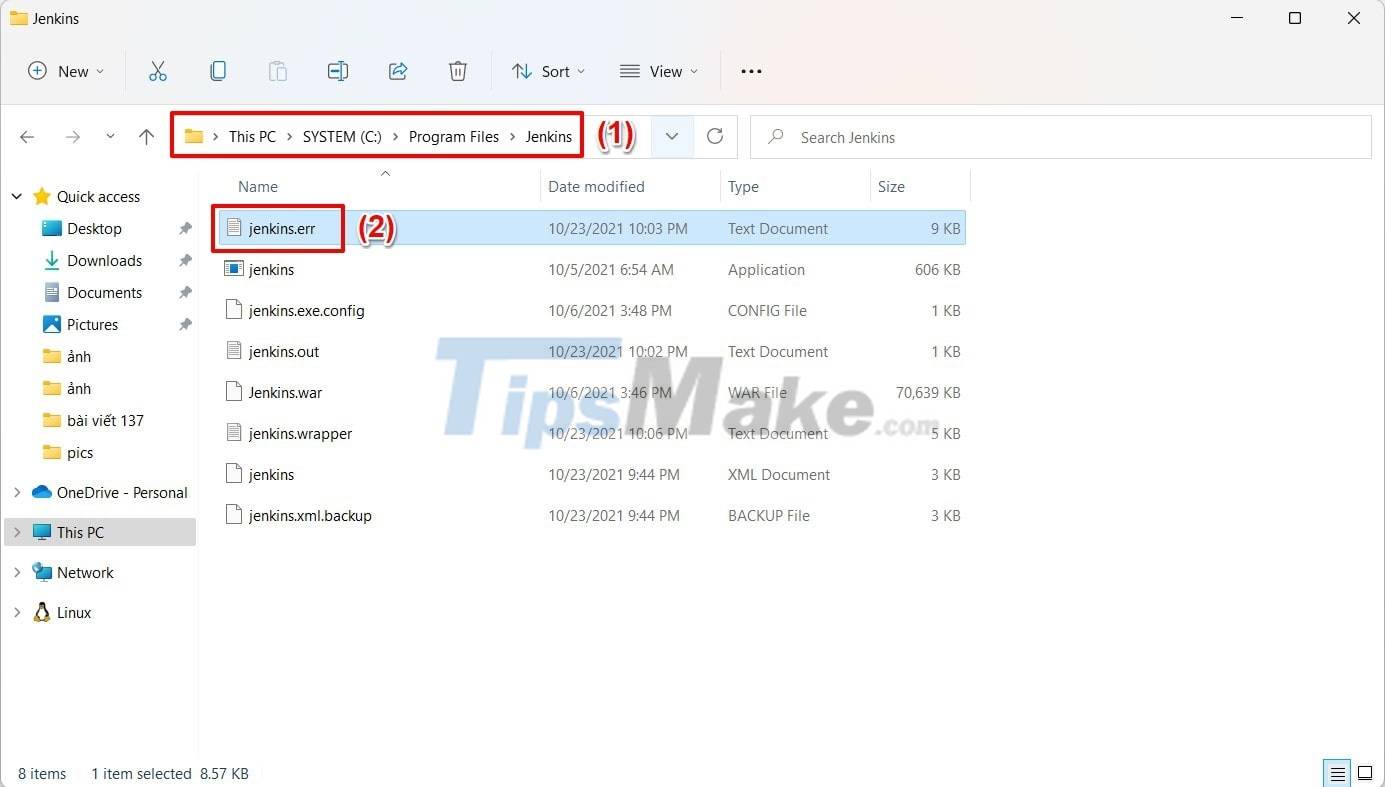Share the selected file via the Share icon
1385x787 pixels.
[398, 71]
